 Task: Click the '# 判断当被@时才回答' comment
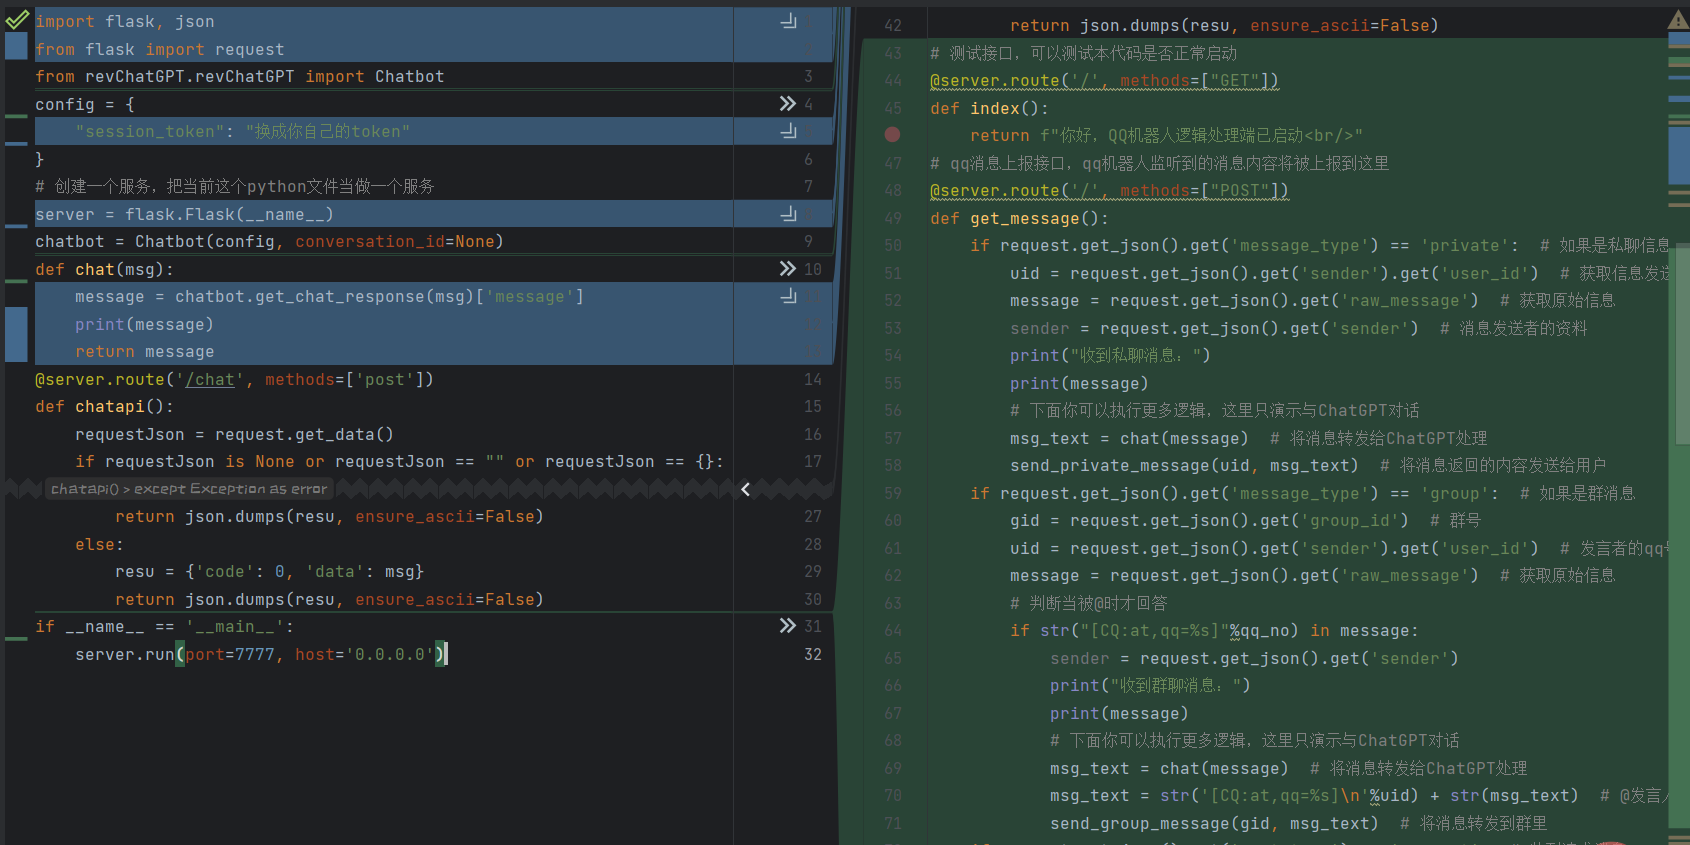click(x=1089, y=604)
